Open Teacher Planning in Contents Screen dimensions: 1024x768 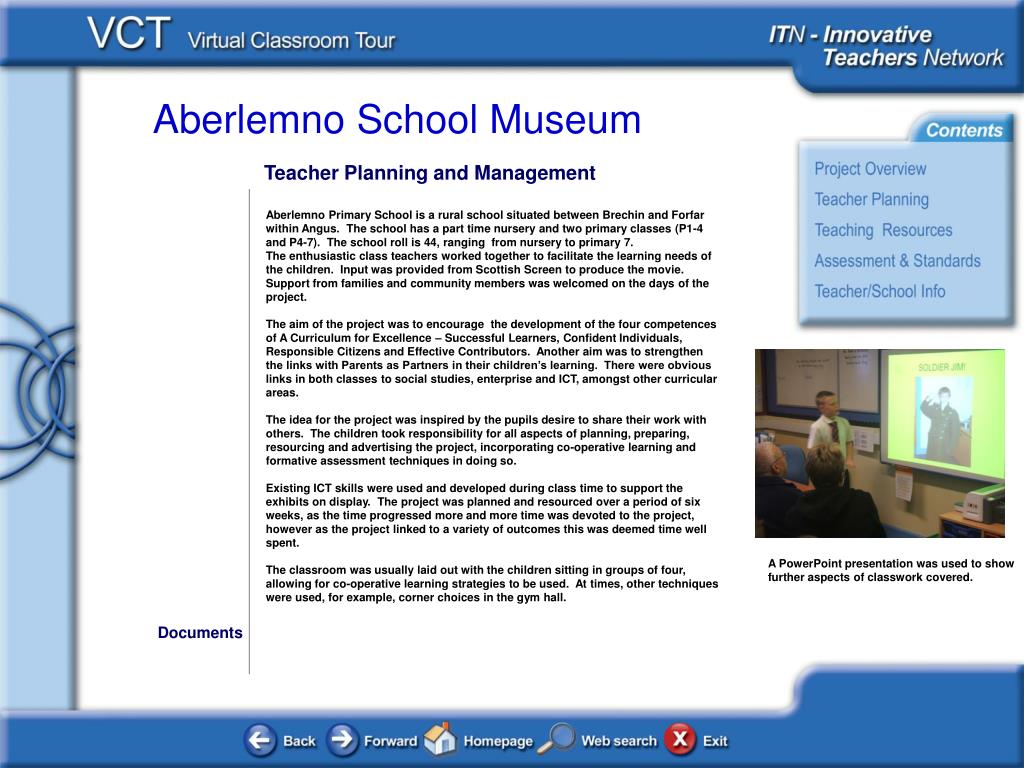point(871,200)
